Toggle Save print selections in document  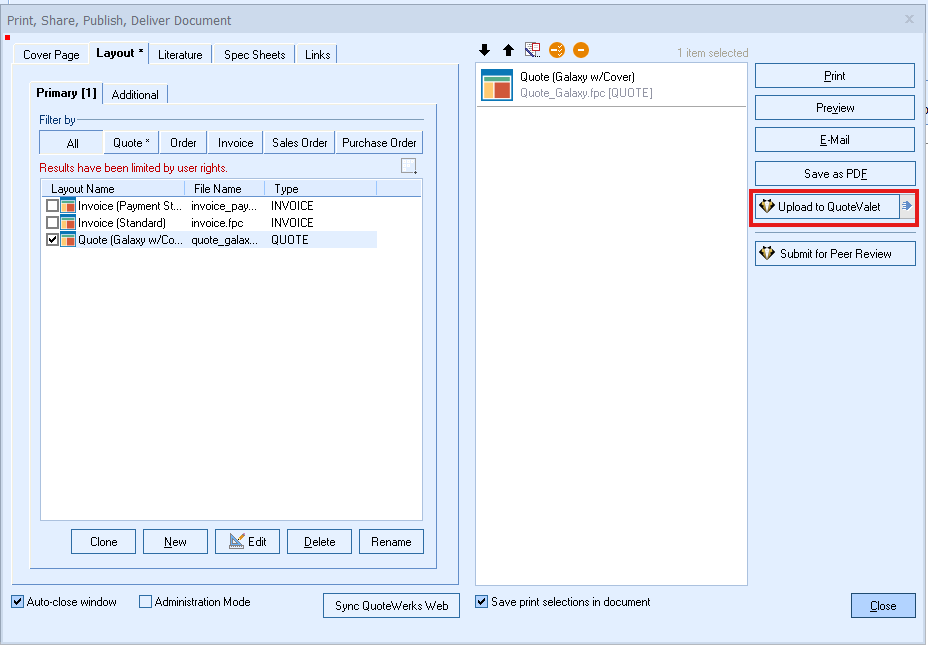[482, 602]
